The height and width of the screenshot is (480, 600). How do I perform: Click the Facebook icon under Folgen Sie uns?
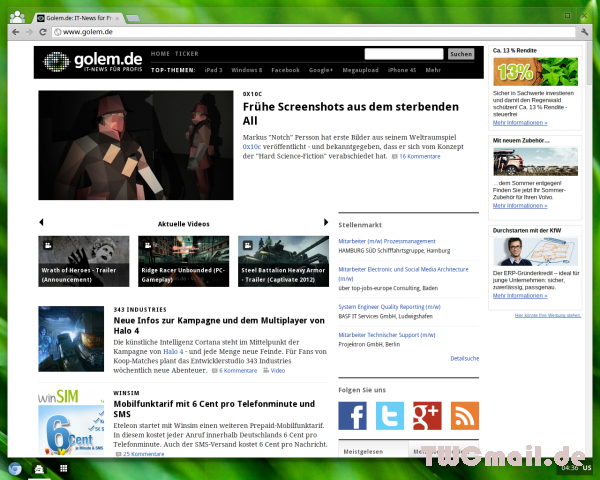pos(353,415)
